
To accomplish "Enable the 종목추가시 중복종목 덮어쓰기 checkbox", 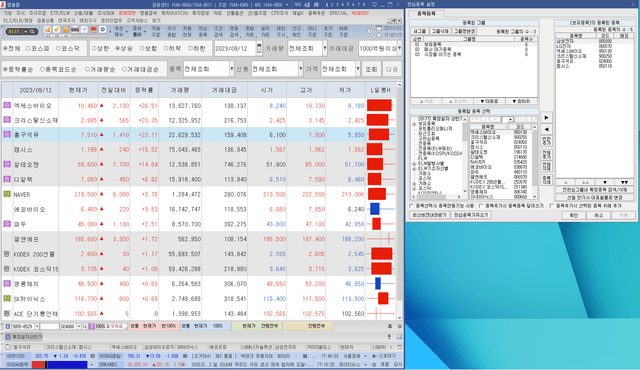I will click(x=481, y=206).
